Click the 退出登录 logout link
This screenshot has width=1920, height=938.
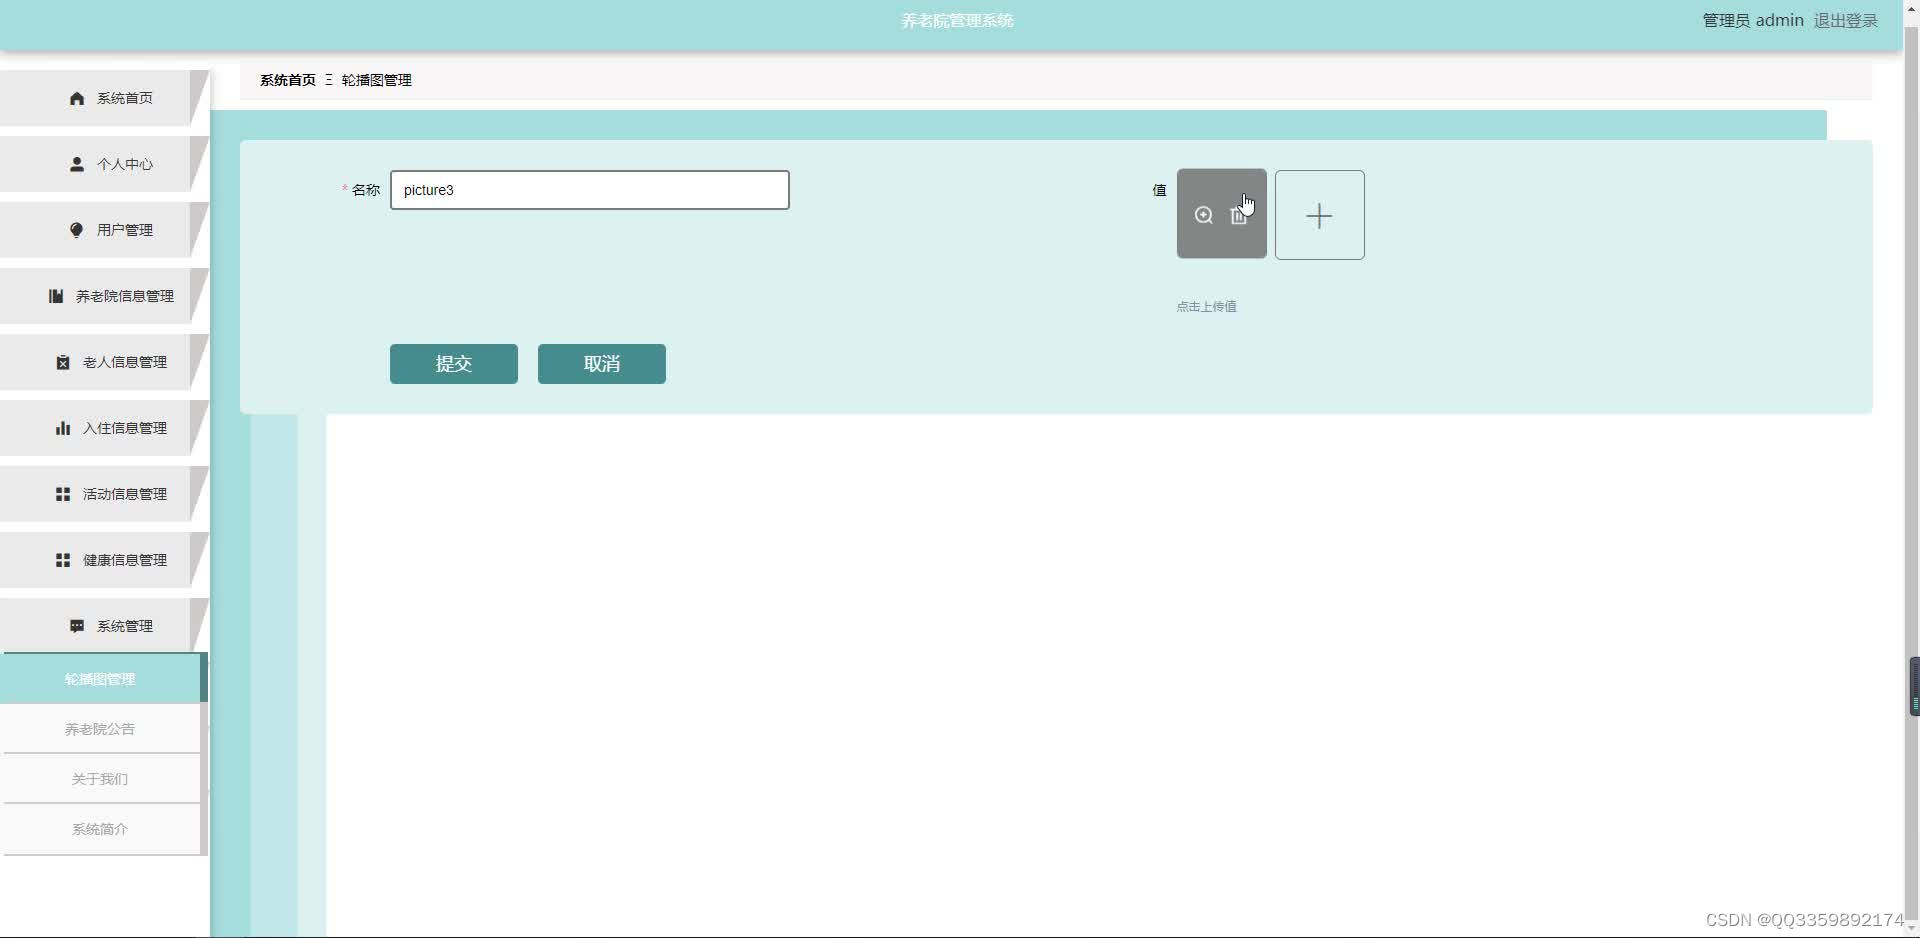click(1846, 20)
